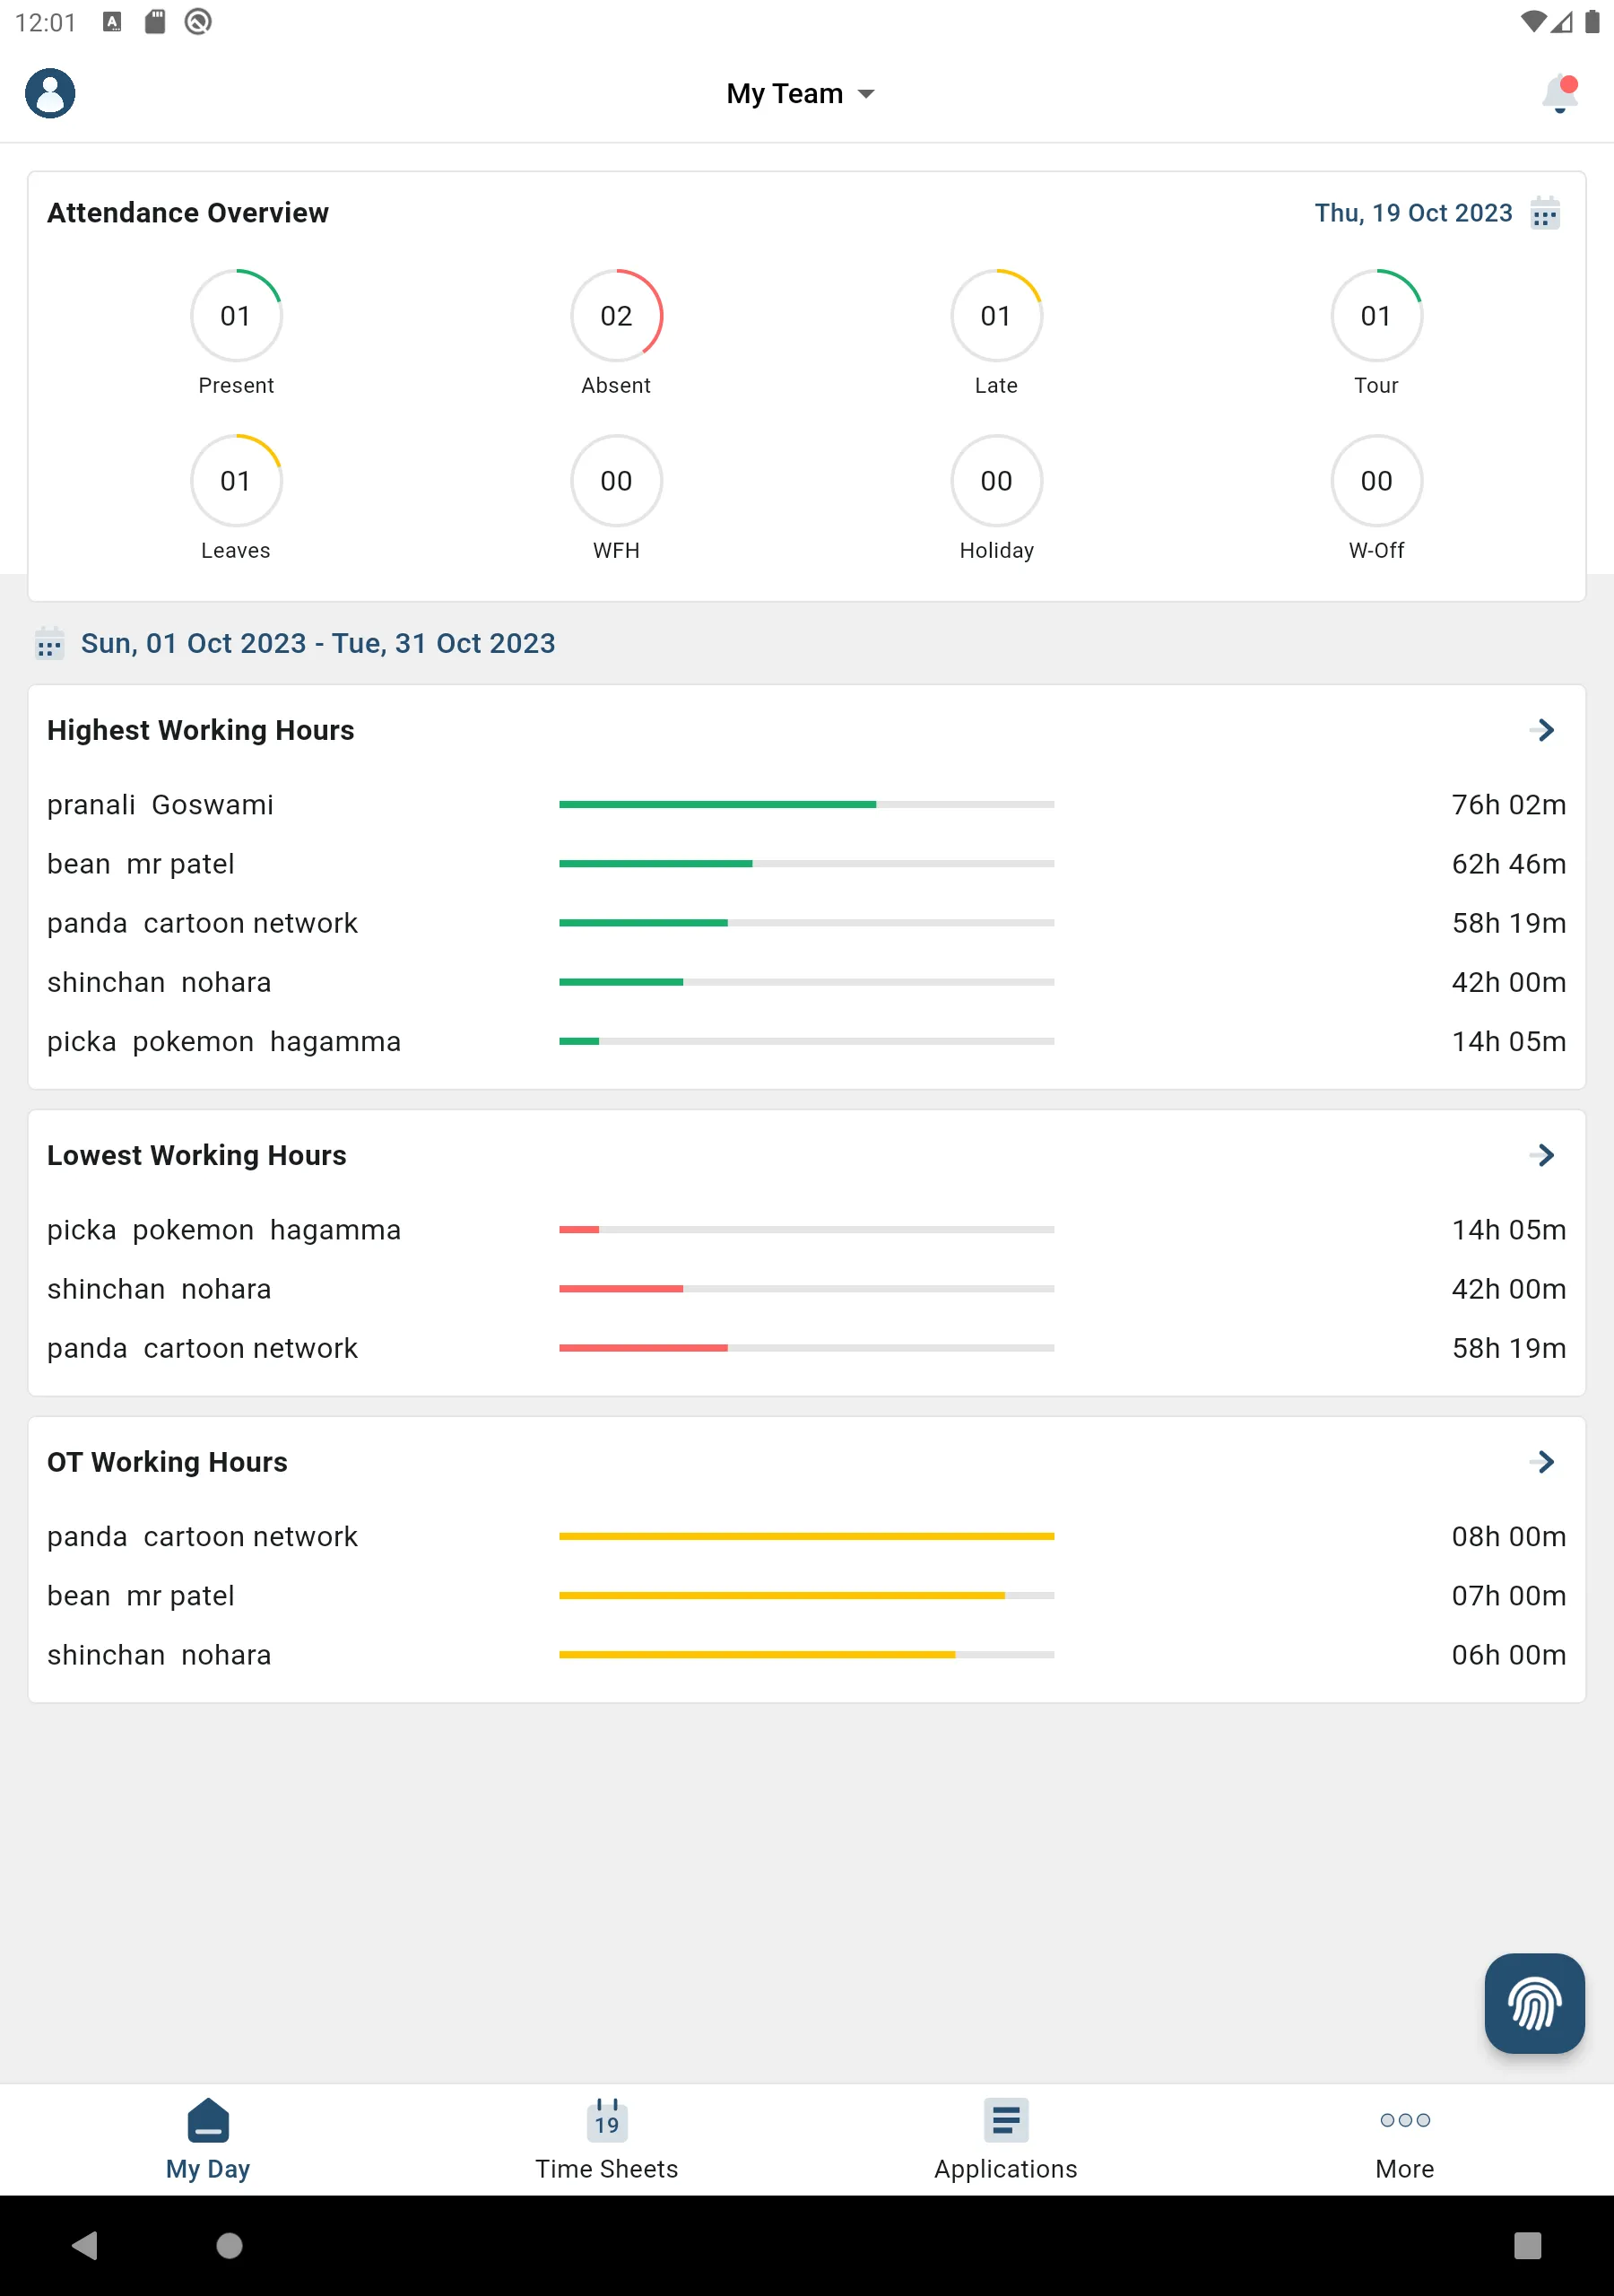1614x2296 pixels.
Task: Tap Android home navigation button
Action: (229, 2246)
